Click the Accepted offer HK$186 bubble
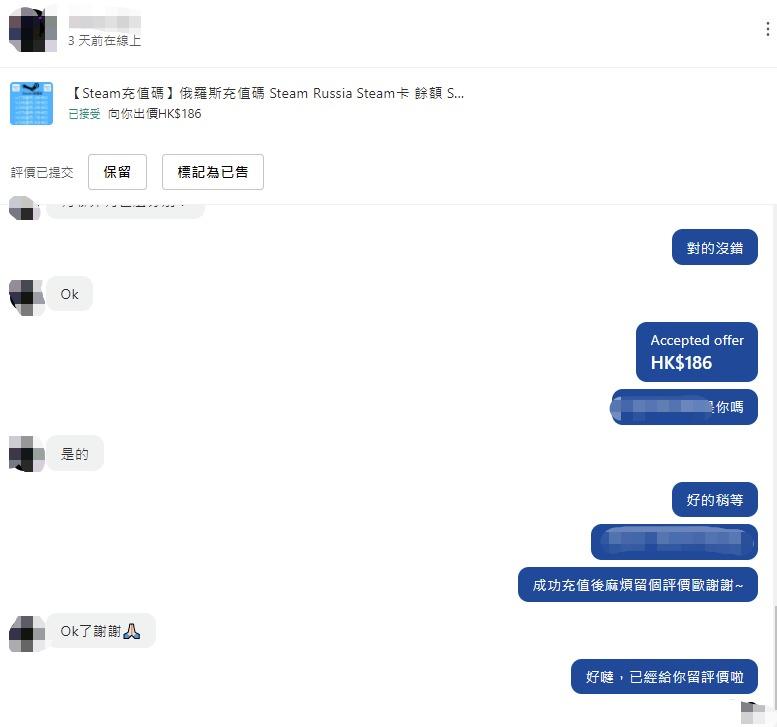 point(696,352)
